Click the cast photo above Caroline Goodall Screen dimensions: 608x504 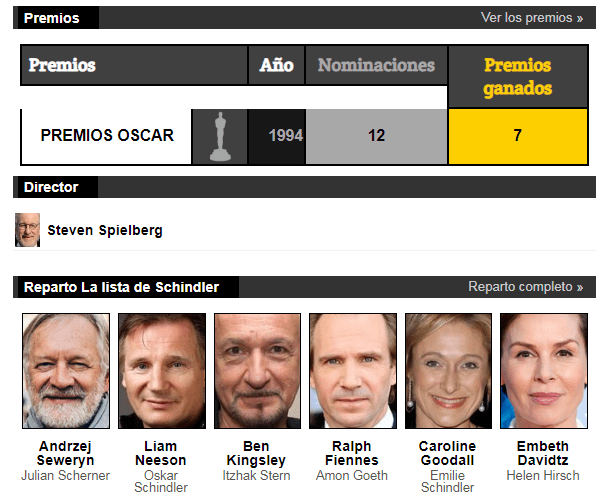[448, 371]
